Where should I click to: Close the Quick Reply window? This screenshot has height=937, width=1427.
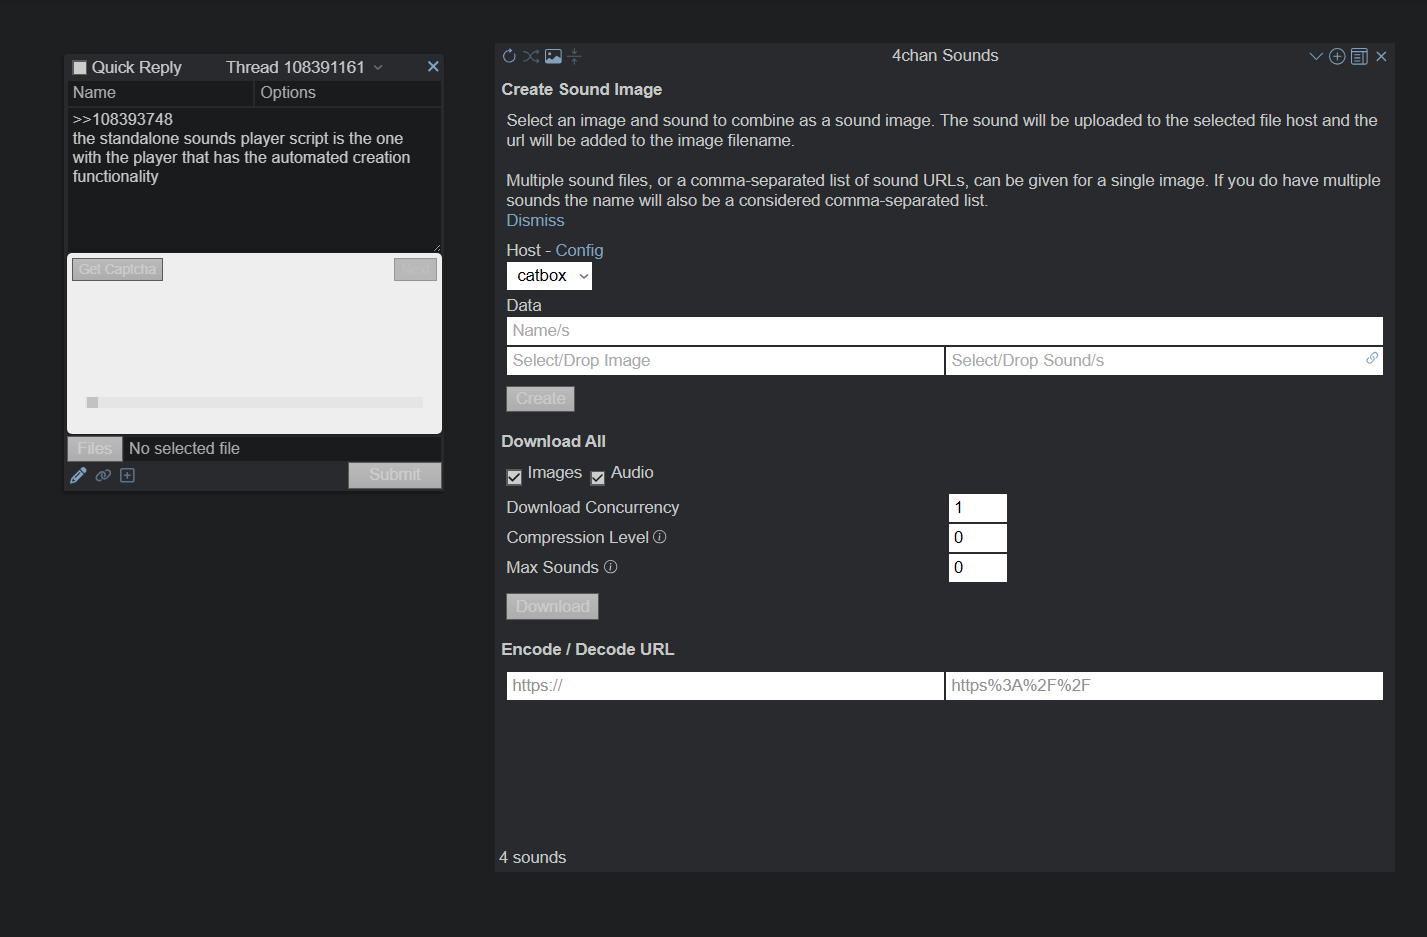pyautogui.click(x=433, y=66)
